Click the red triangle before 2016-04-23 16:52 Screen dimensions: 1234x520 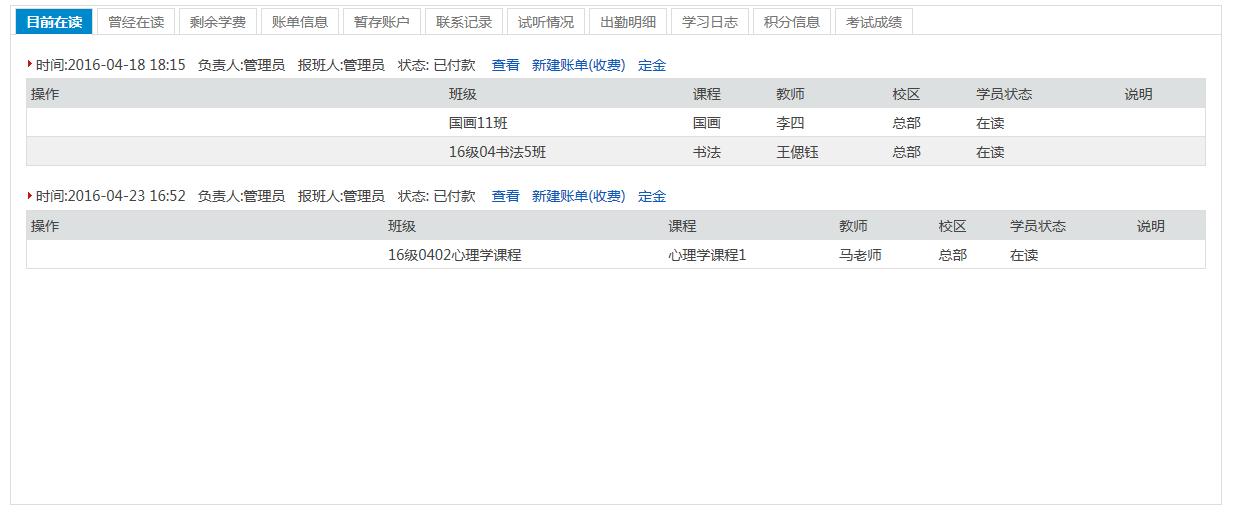30,195
